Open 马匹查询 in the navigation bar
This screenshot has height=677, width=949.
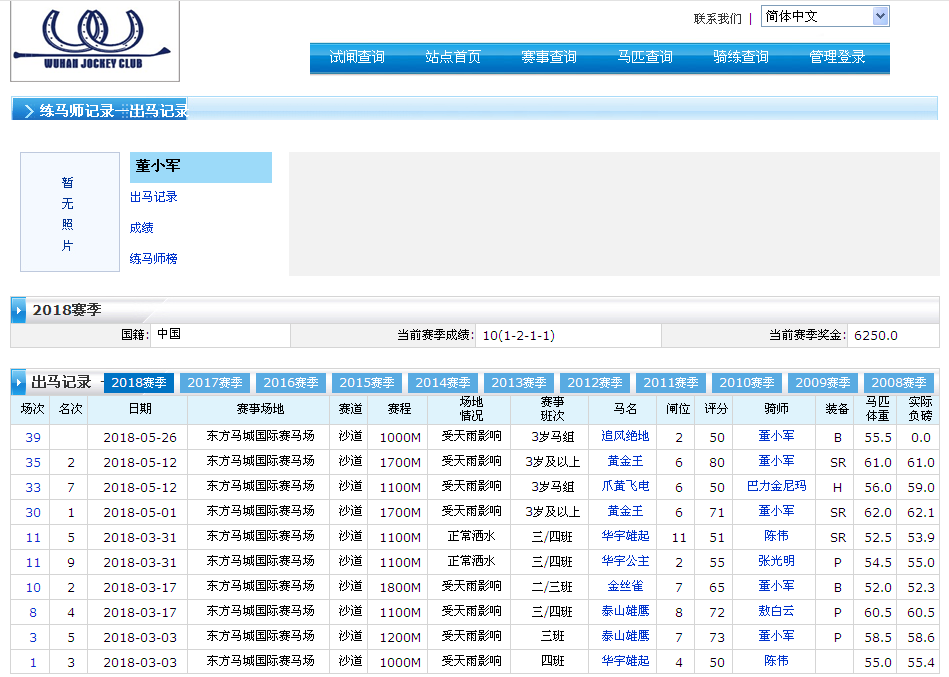click(x=644, y=57)
